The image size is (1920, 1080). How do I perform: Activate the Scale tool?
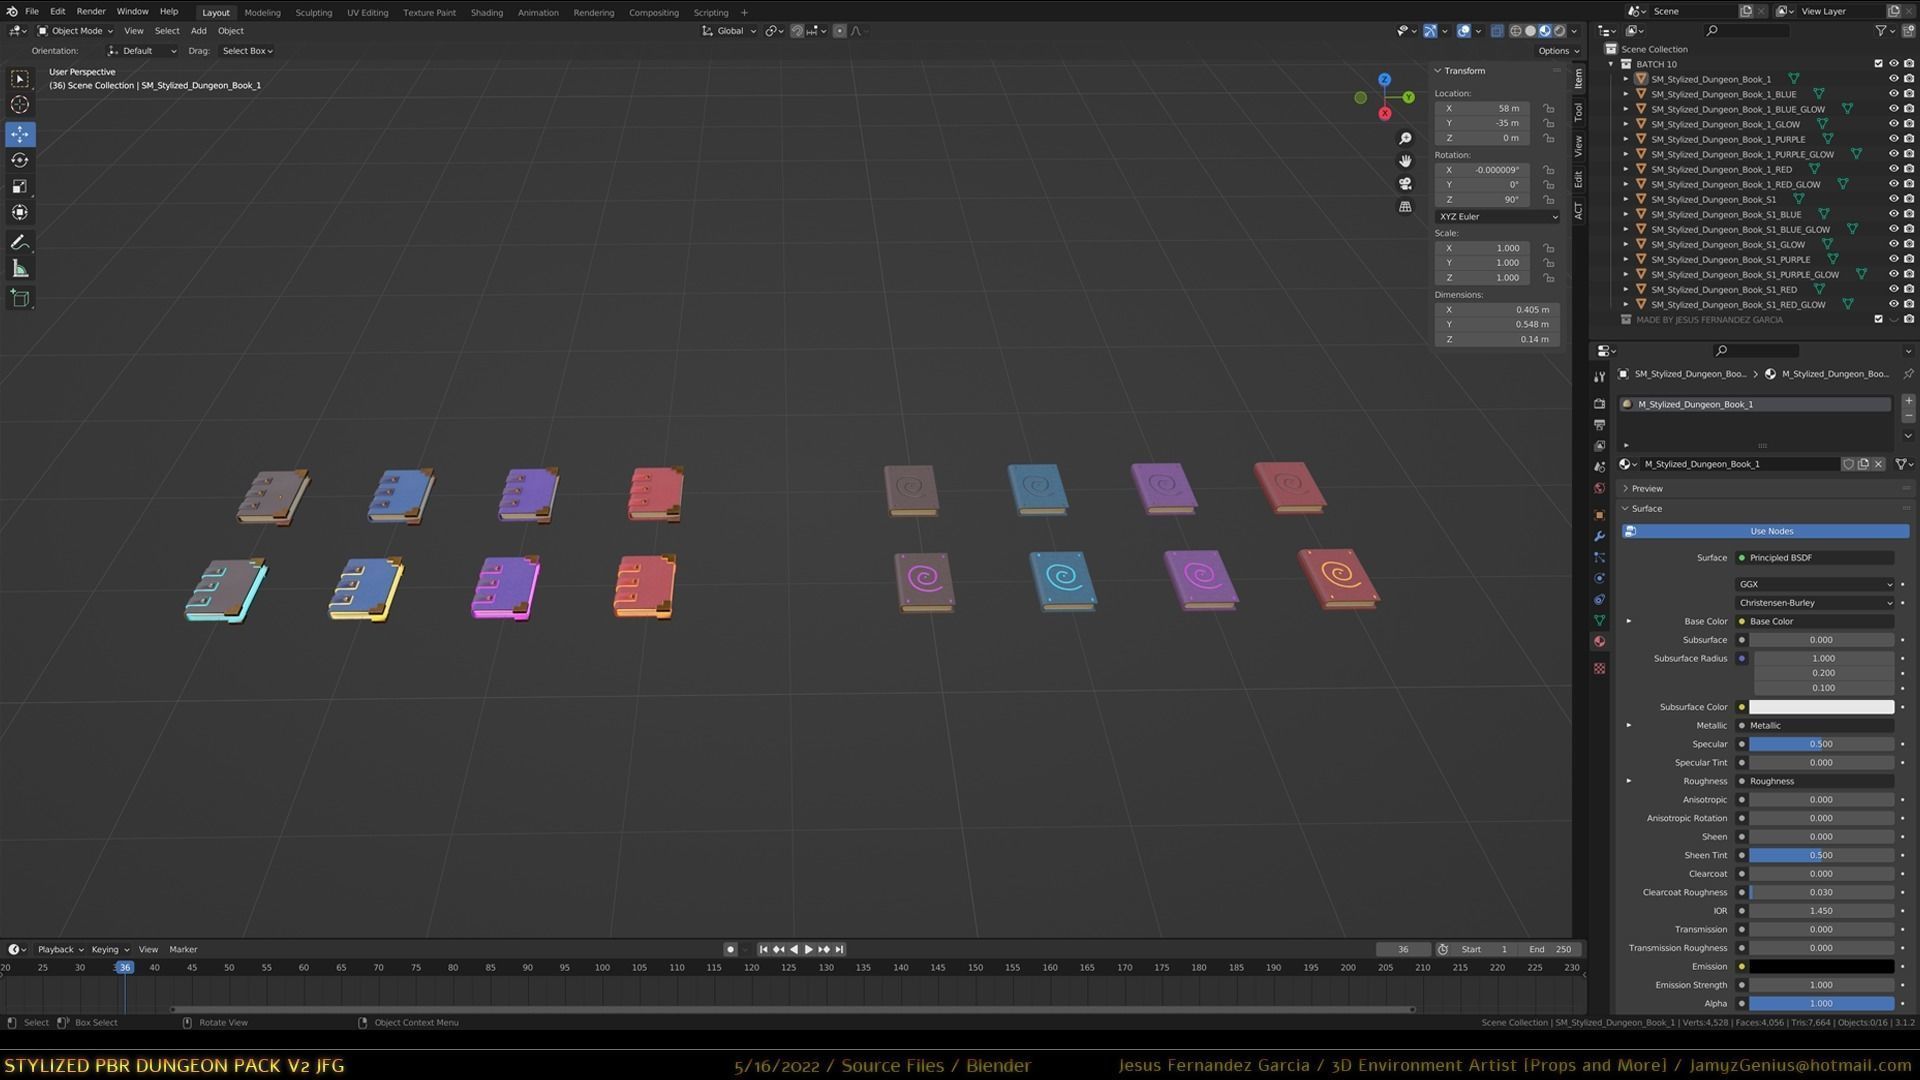tap(20, 186)
